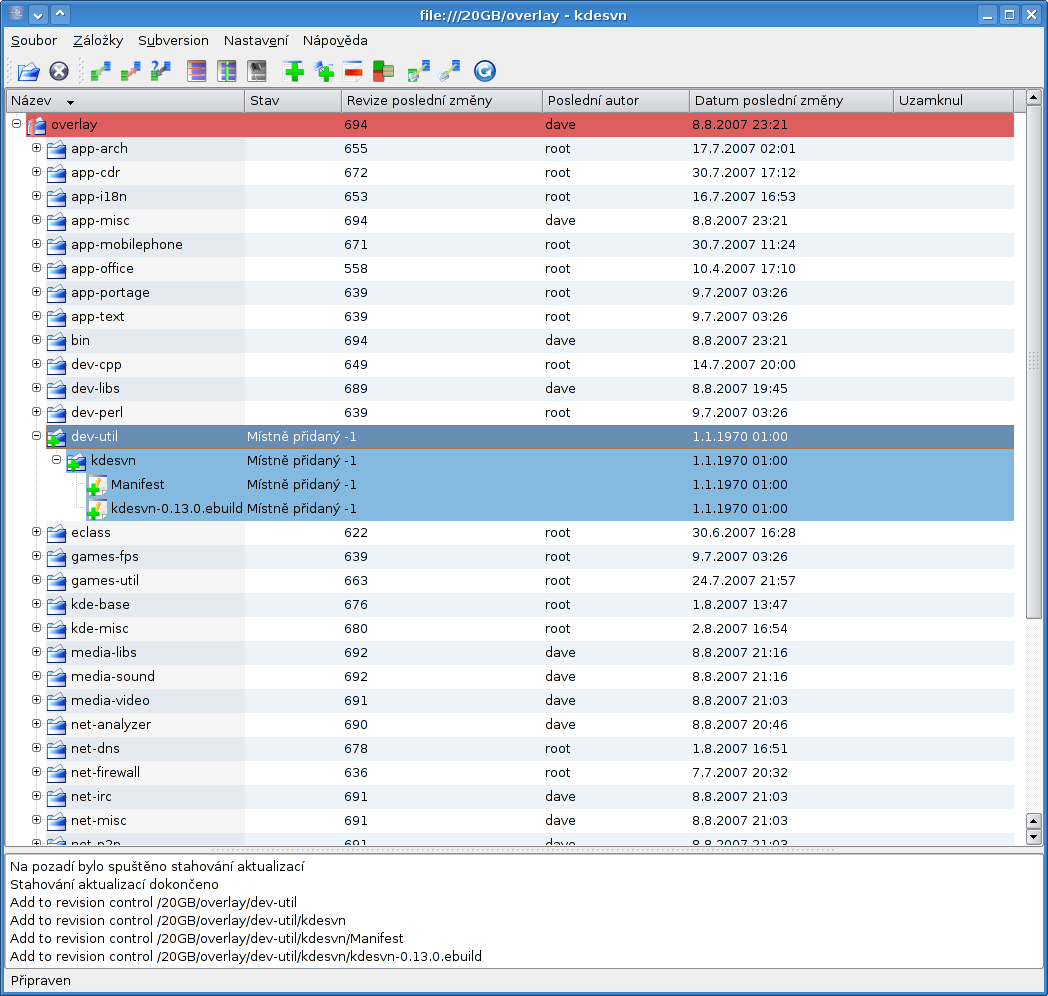Image resolution: width=1048 pixels, height=996 pixels.
Task: Click the 'Připraven' status bar text
Action: pyautogui.click(x=41, y=981)
